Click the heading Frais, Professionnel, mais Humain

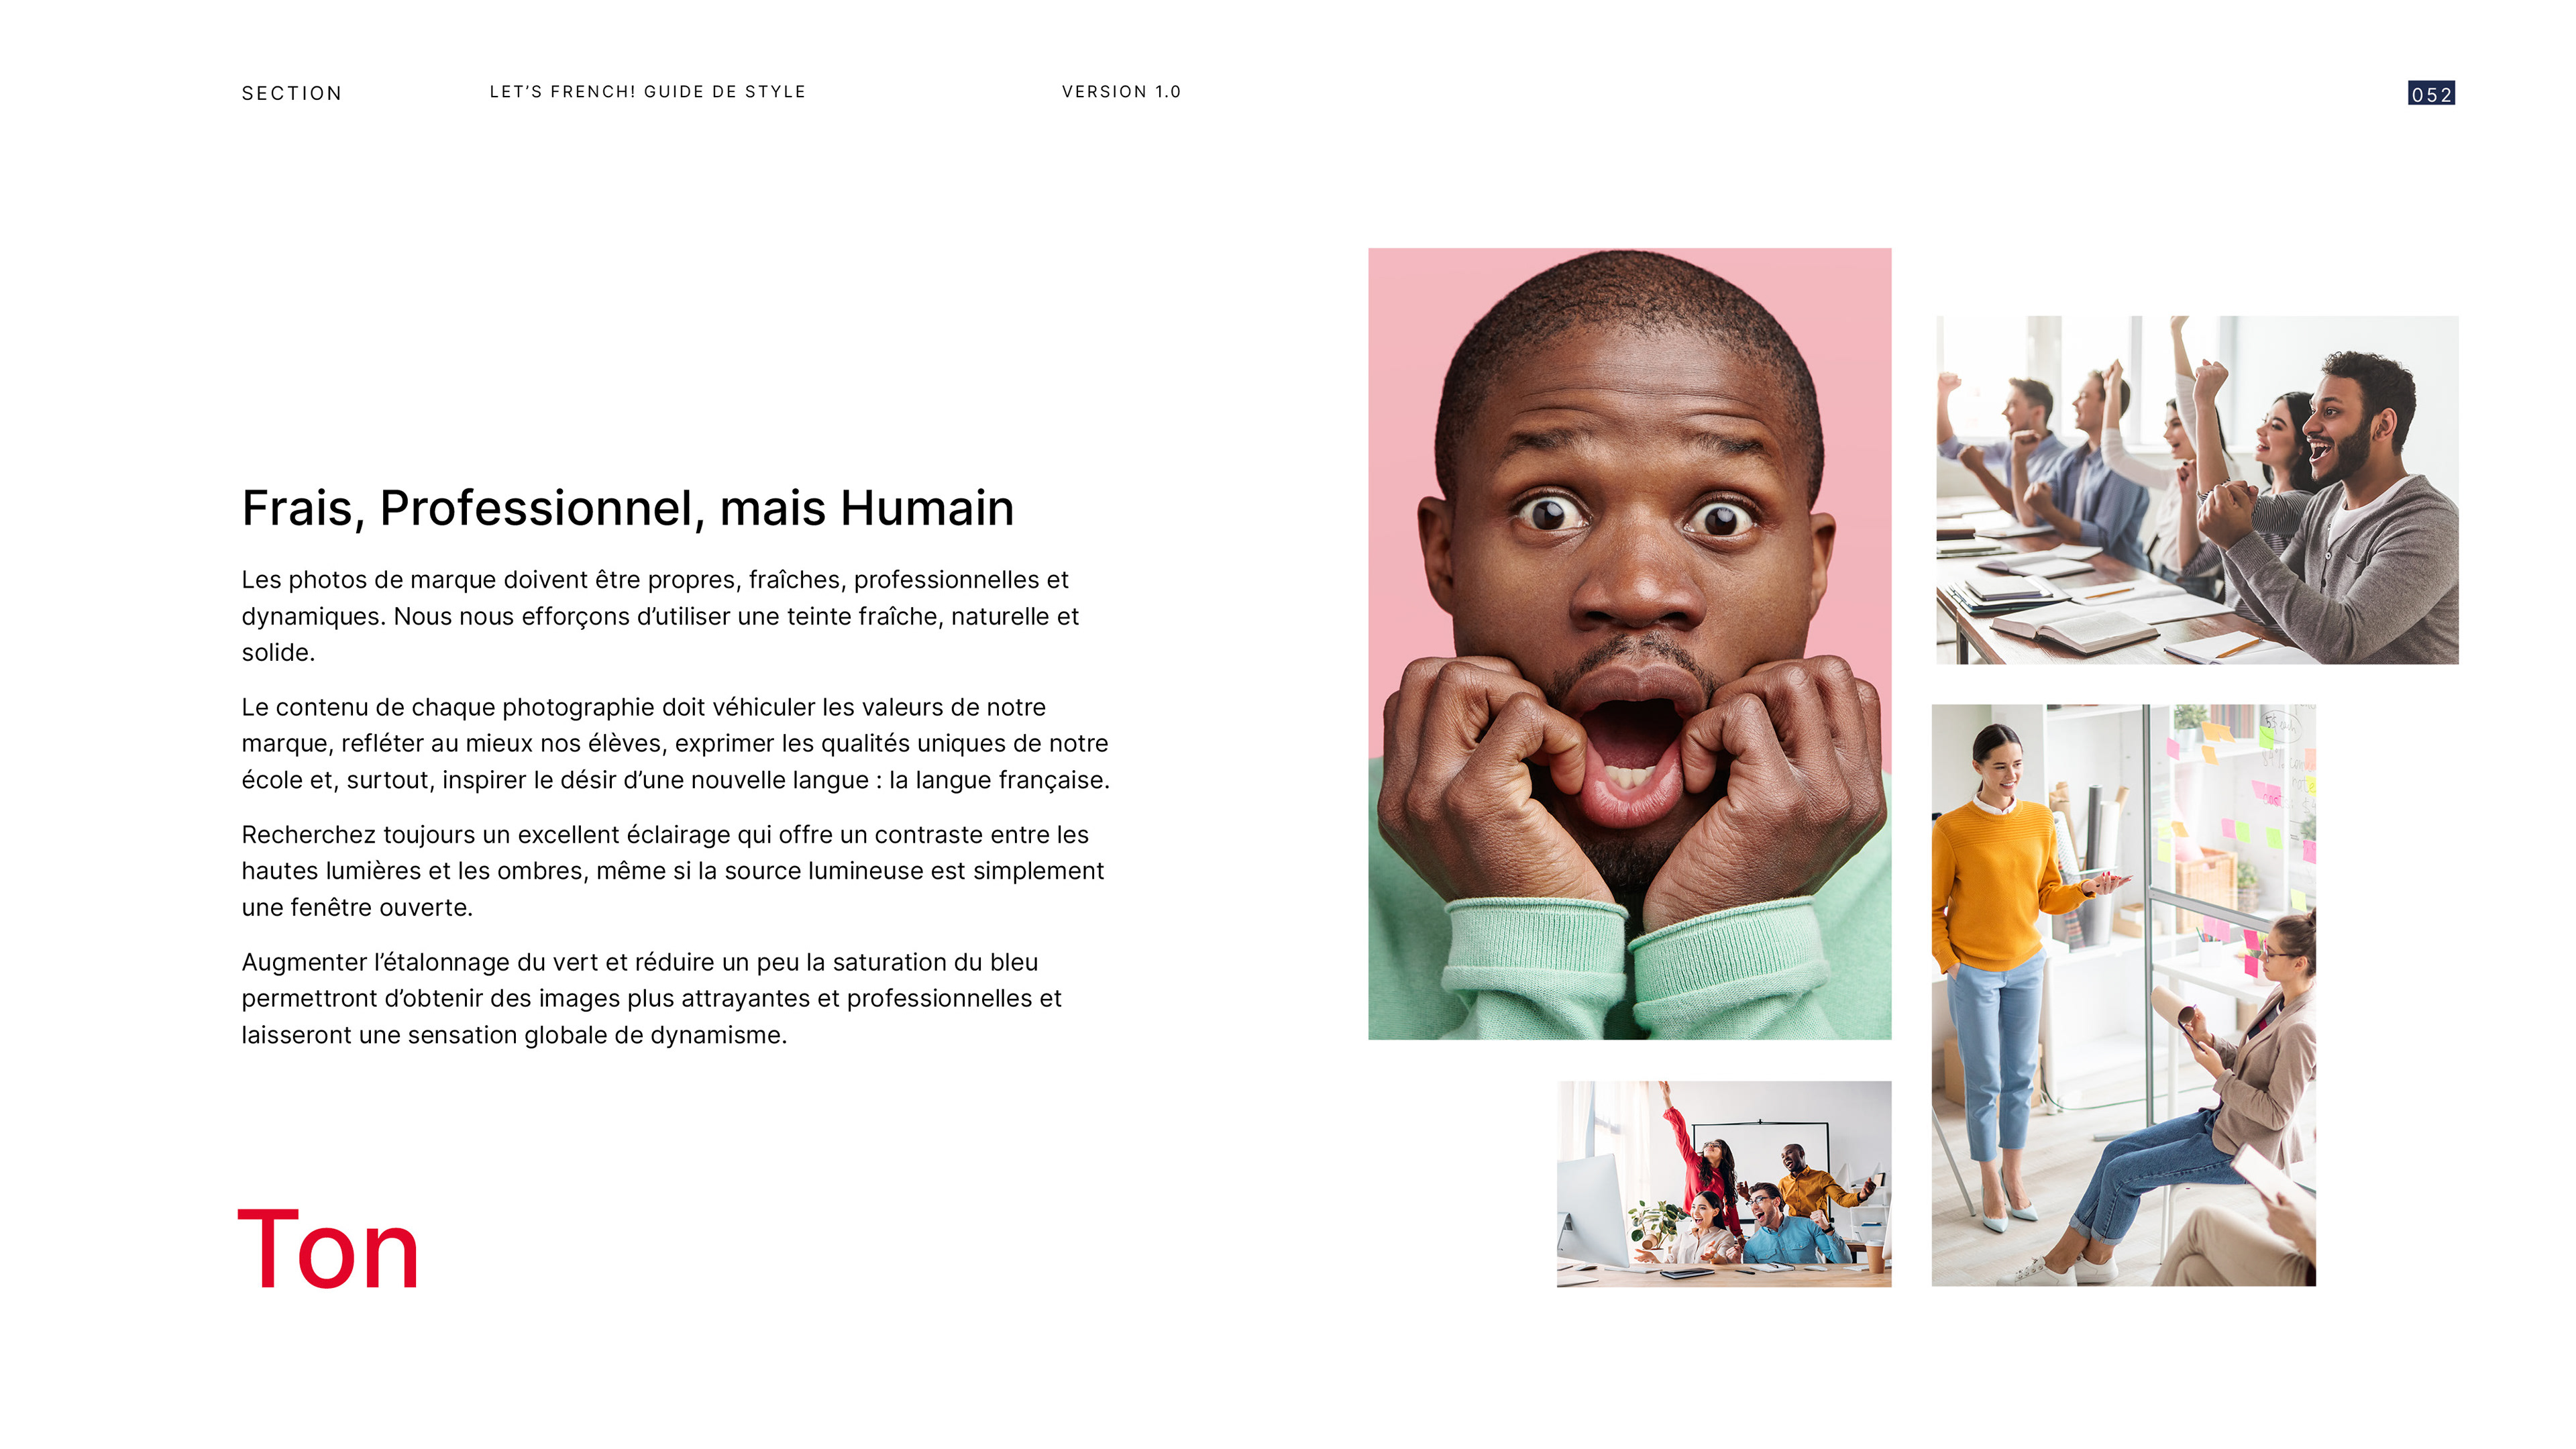(628, 508)
